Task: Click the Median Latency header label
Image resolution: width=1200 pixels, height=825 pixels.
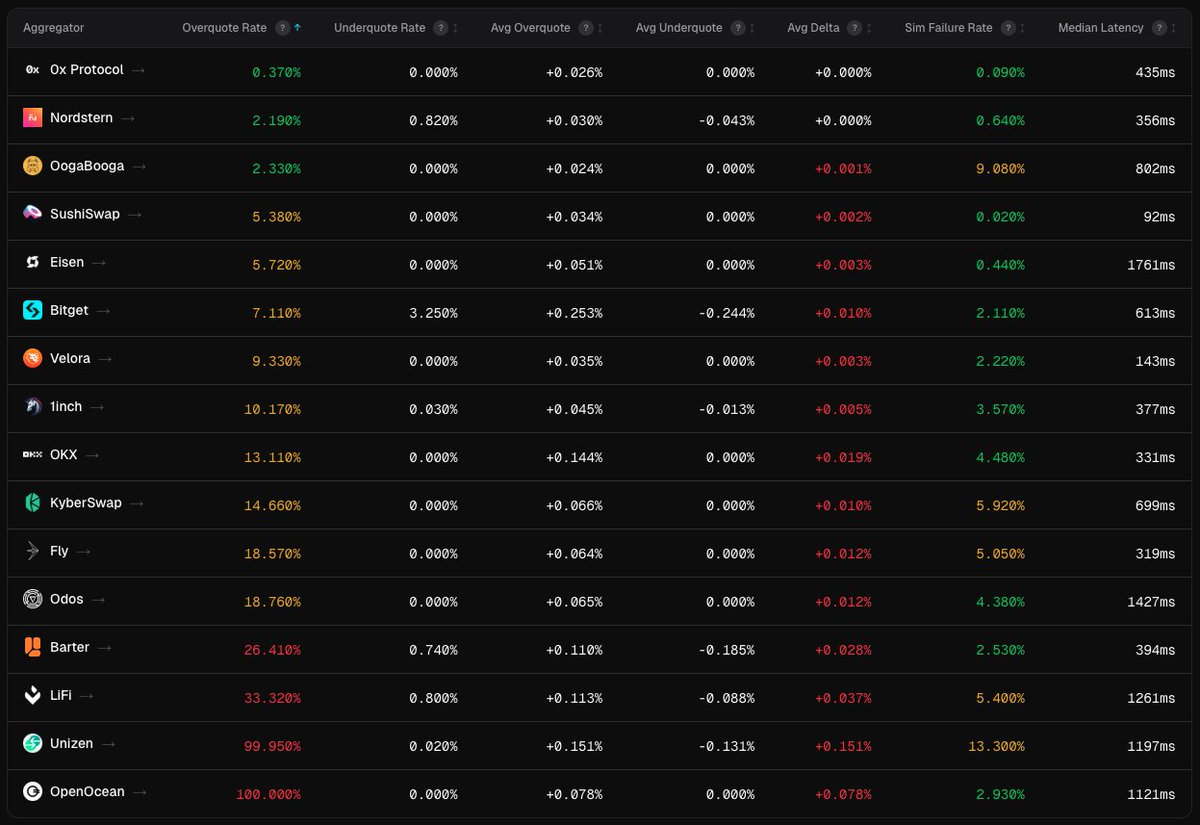Action: (x=1101, y=28)
